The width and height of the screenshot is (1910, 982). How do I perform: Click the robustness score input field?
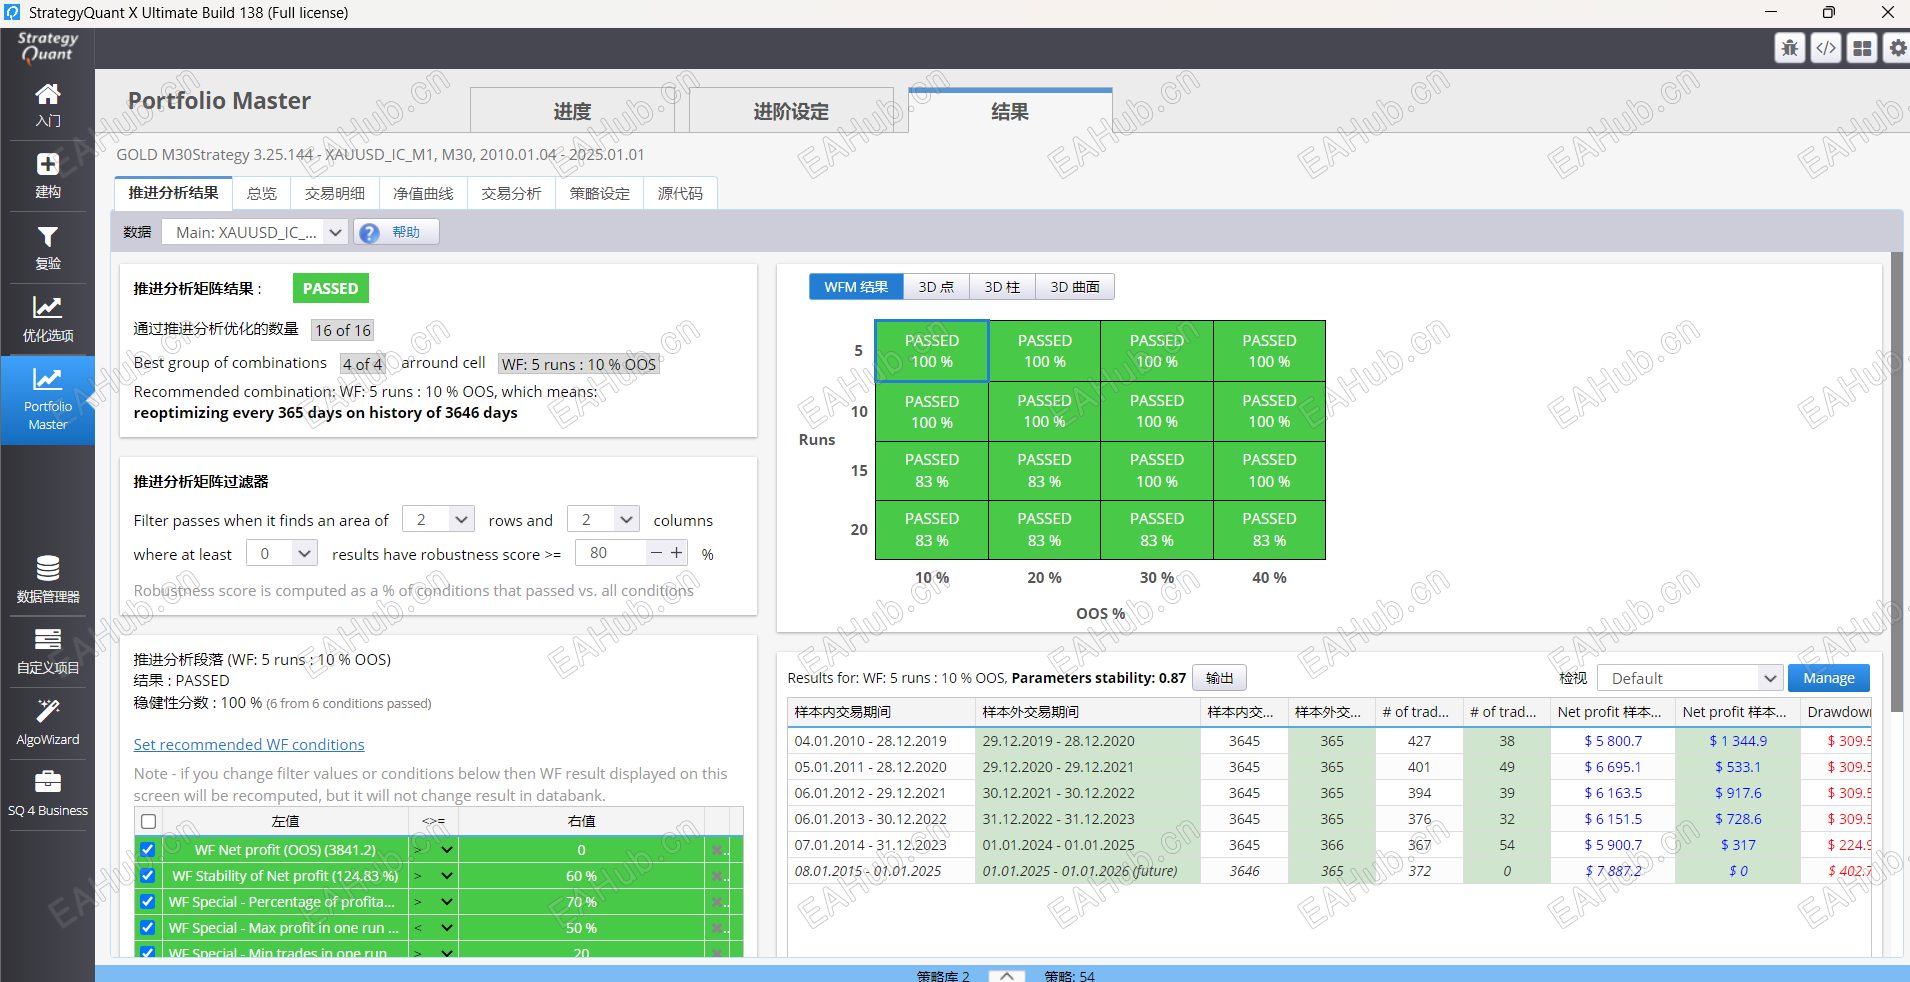[x=612, y=553]
